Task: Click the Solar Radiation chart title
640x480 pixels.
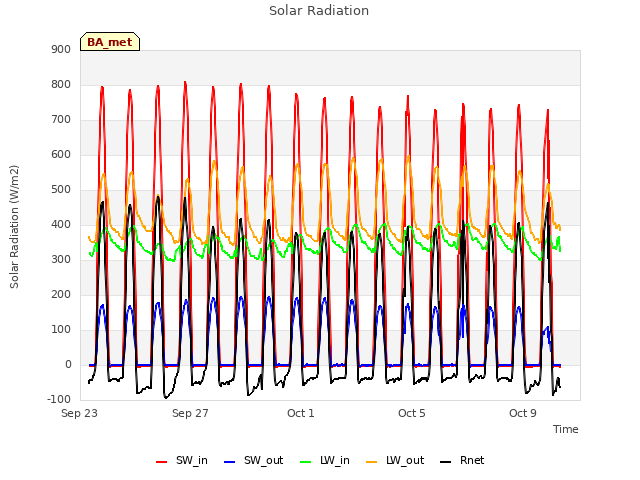Action: [x=319, y=11]
